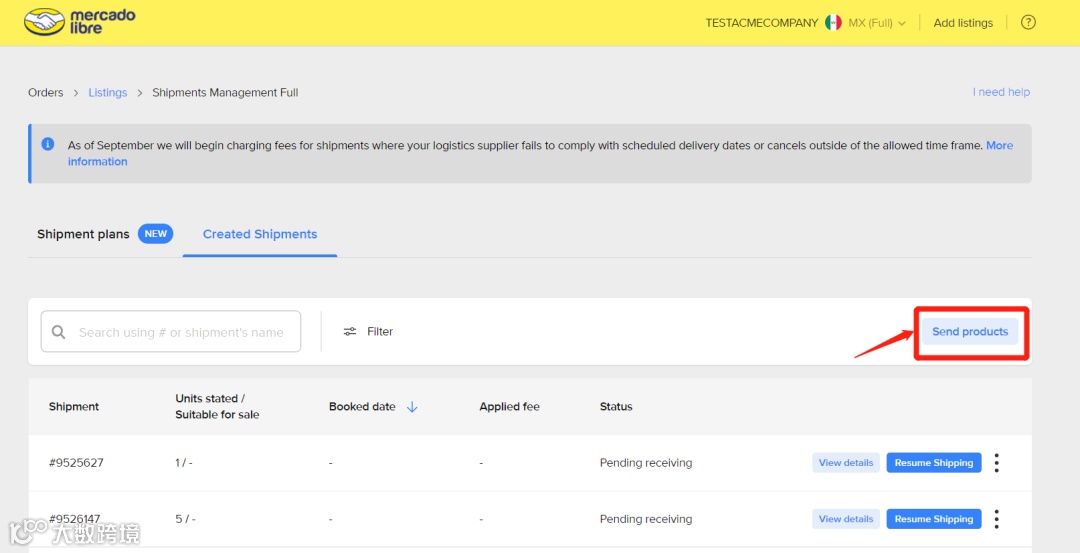
Task: Click shipment number #9525627
Action: click(x=76, y=463)
